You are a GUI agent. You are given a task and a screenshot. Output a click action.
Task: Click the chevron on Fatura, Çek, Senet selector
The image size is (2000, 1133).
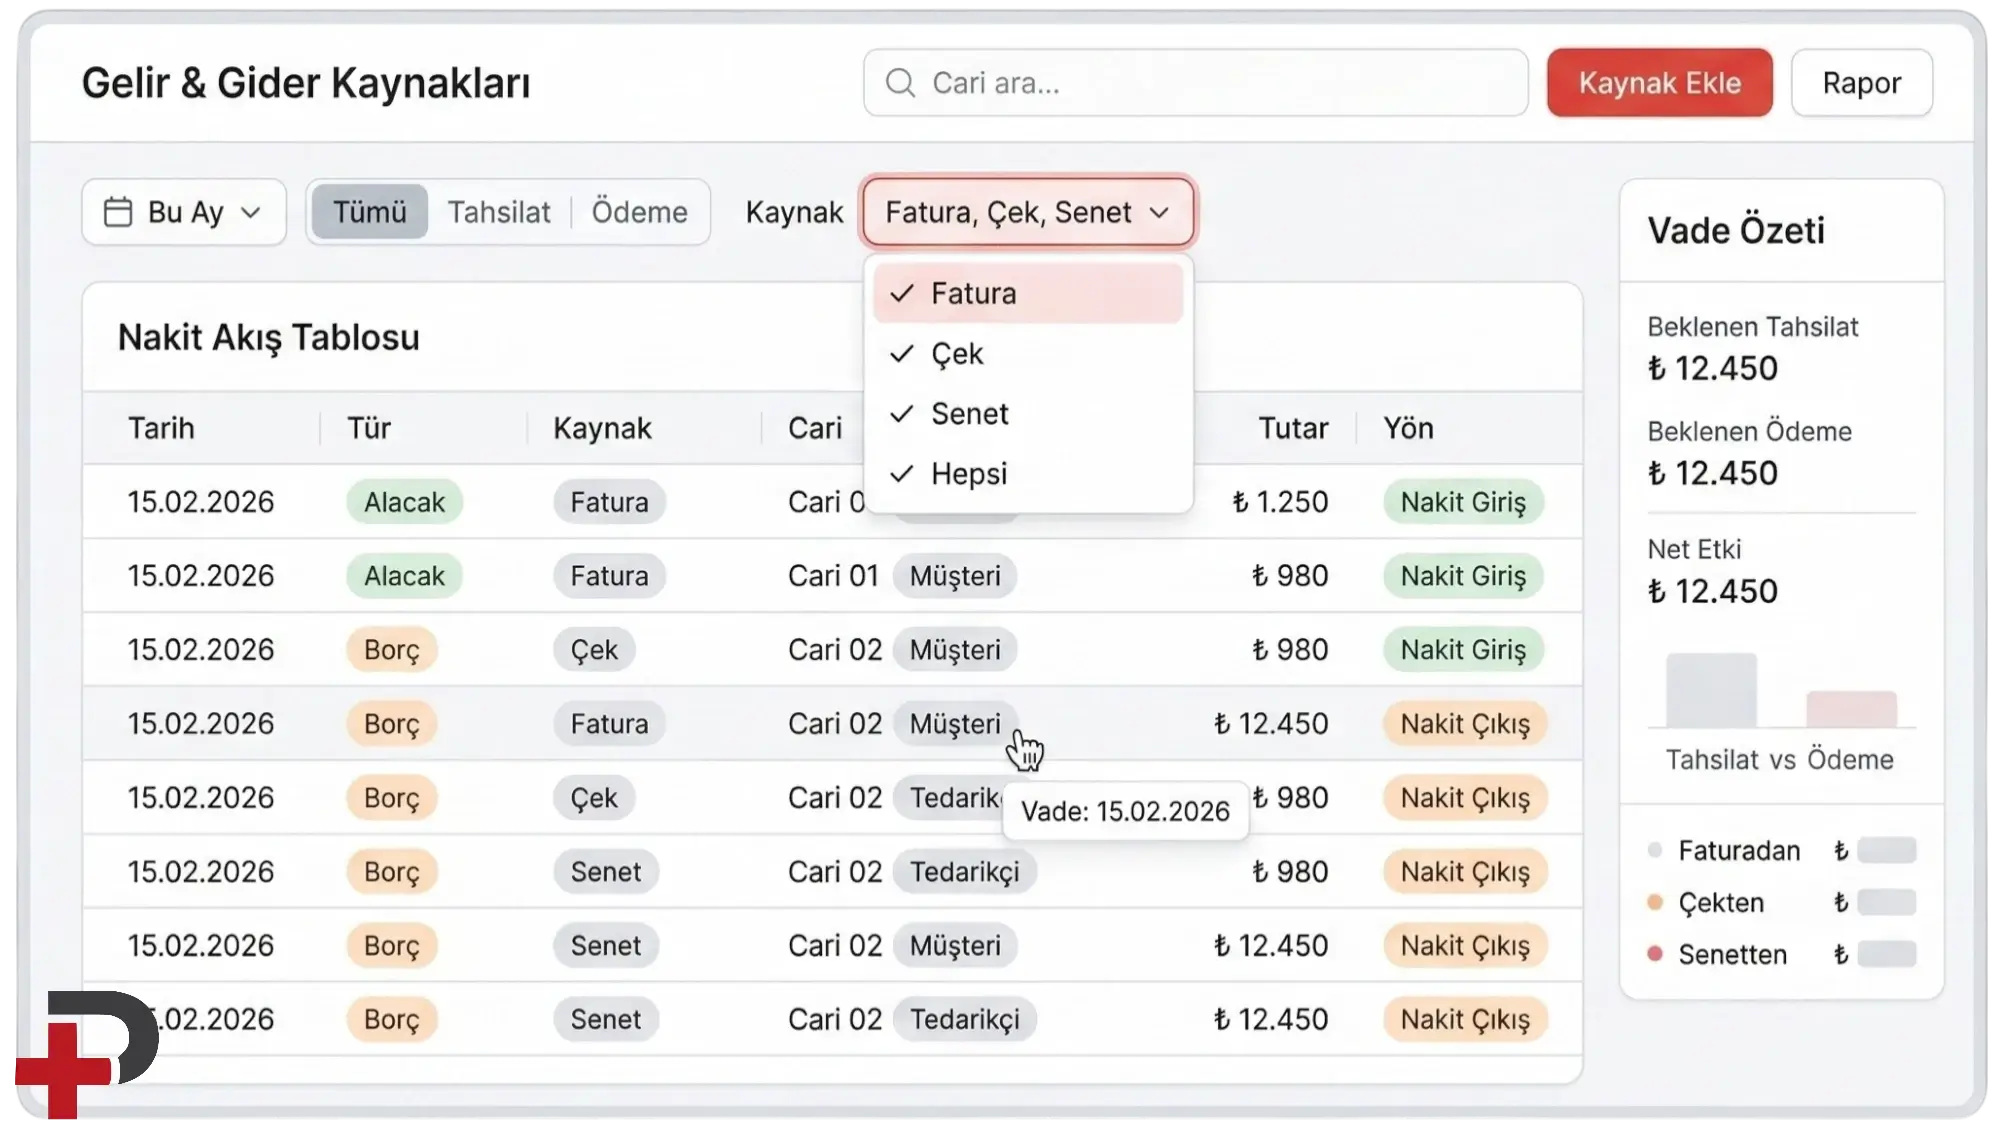pyautogui.click(x=1160, y=212)
